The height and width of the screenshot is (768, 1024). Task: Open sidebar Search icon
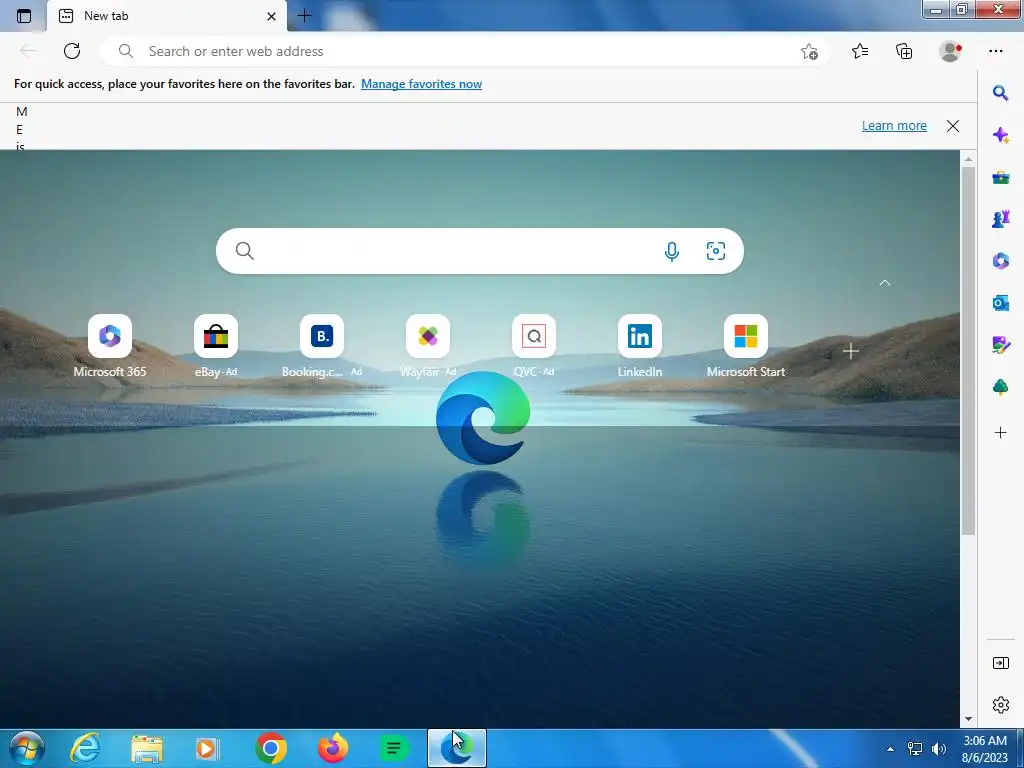1000,93
